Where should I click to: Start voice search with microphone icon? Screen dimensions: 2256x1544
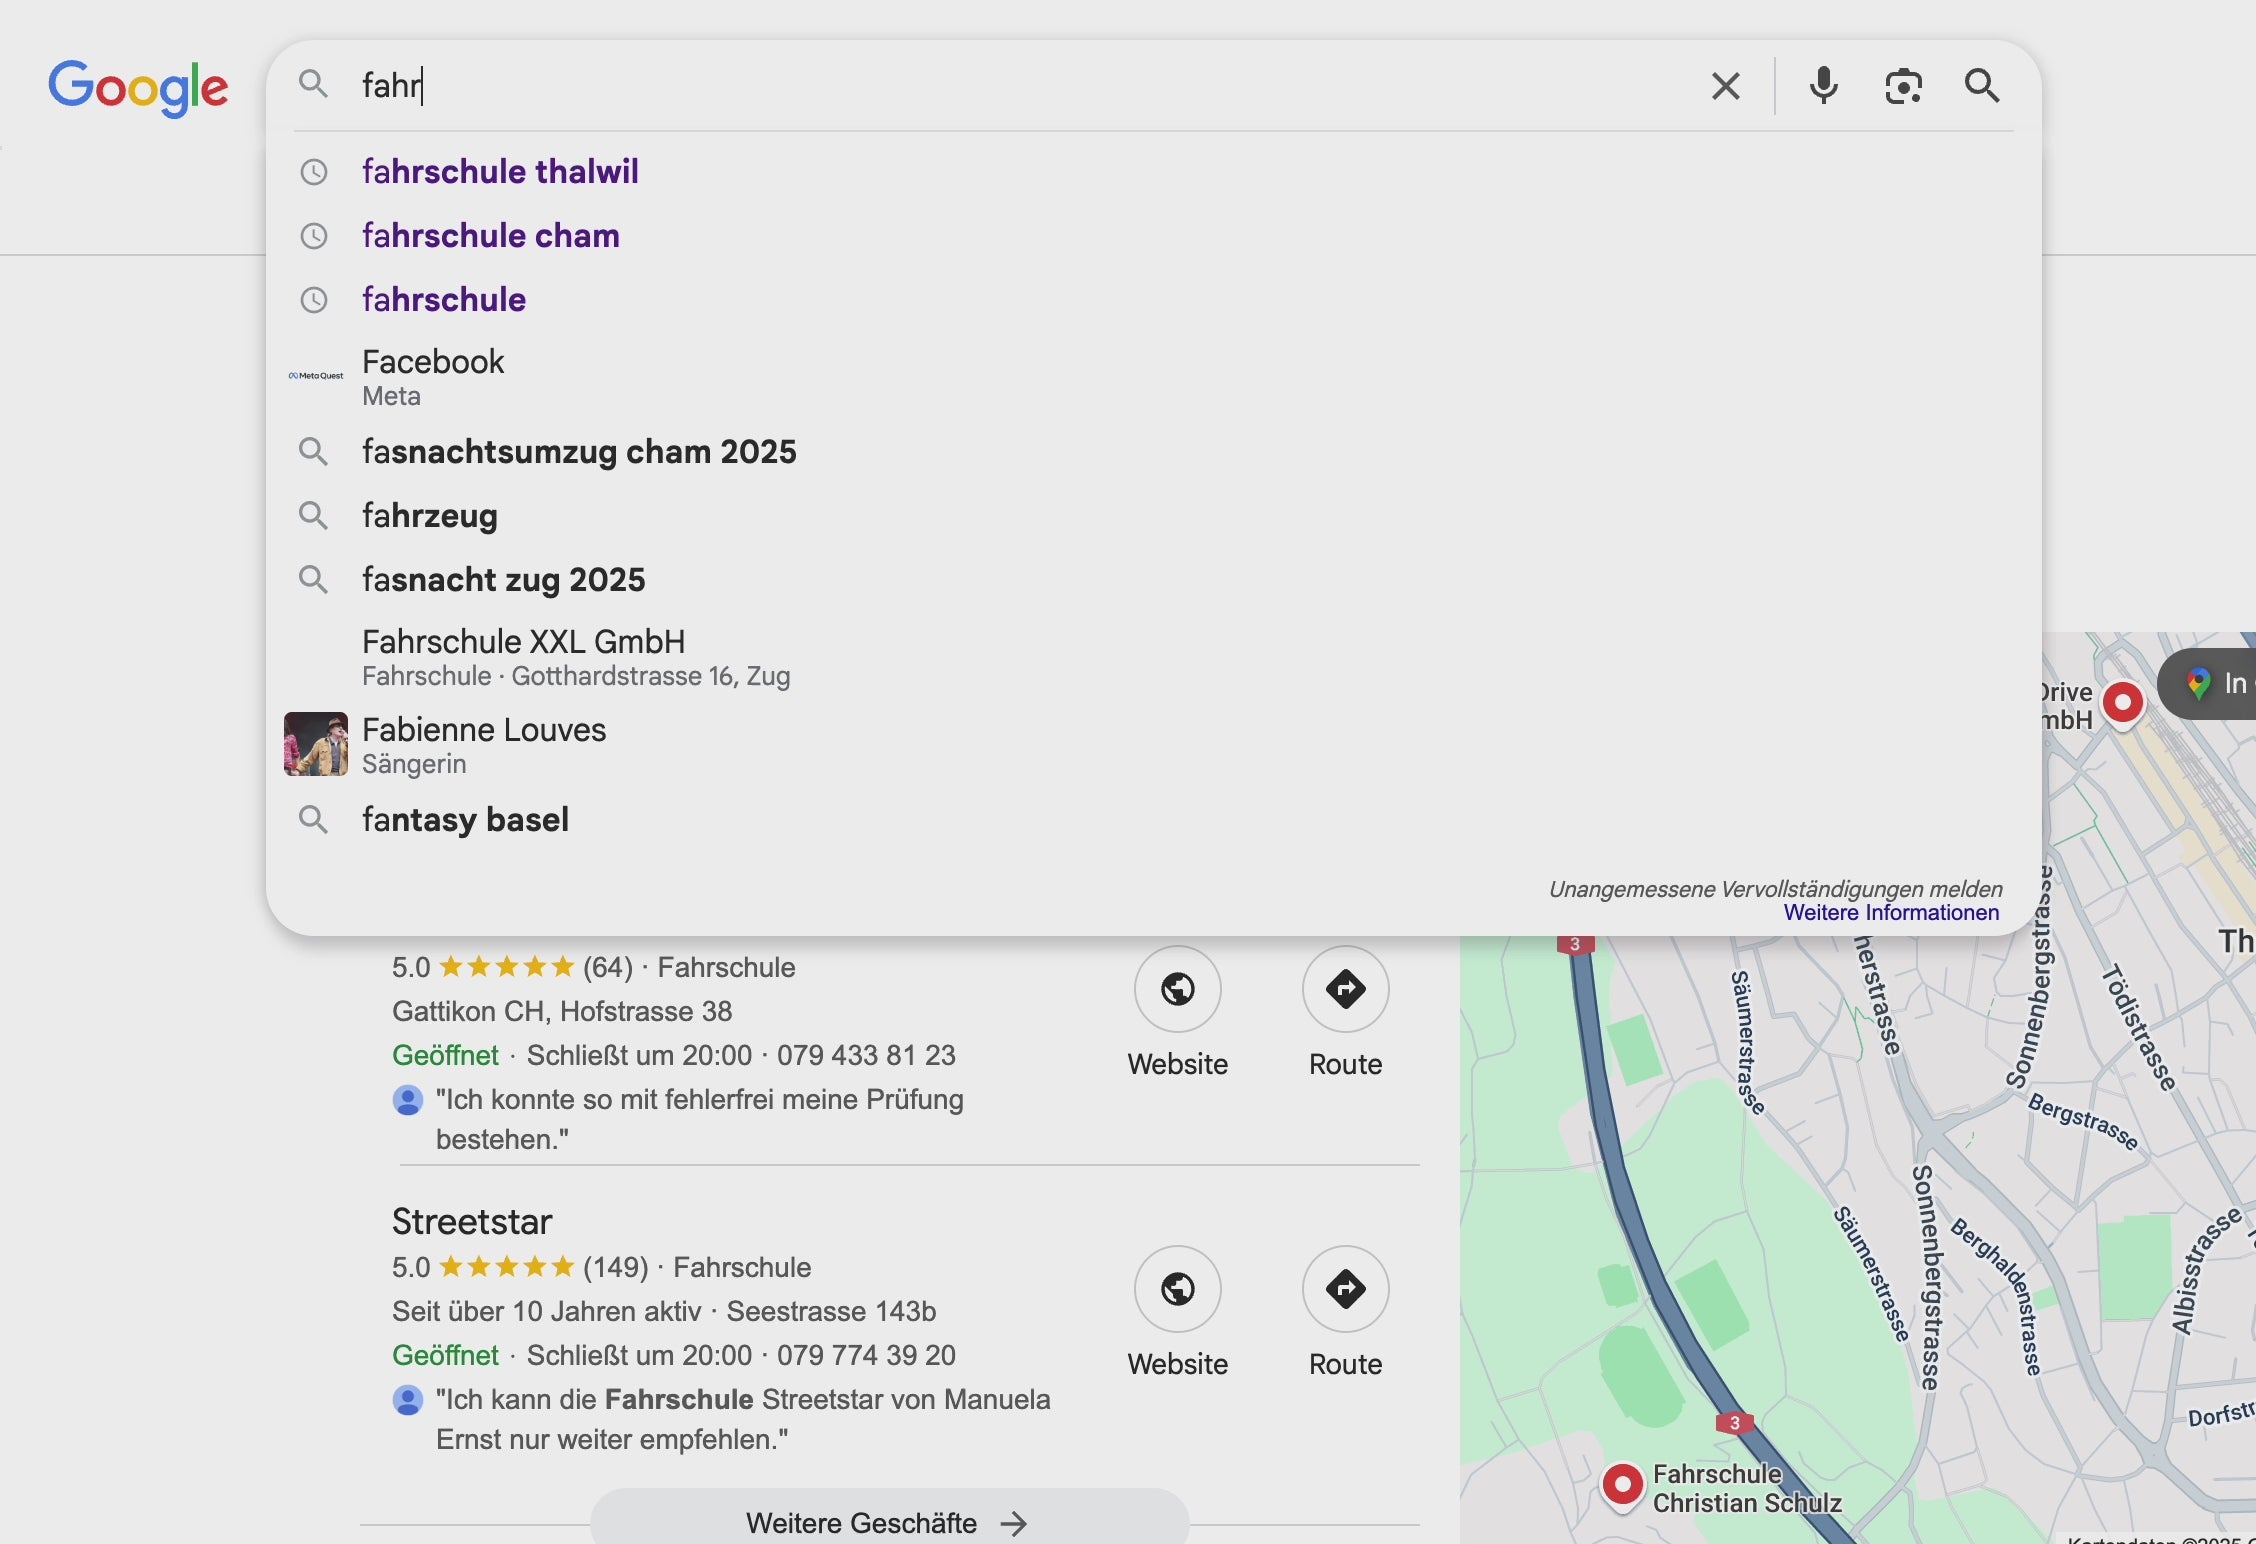point(1823,86)
